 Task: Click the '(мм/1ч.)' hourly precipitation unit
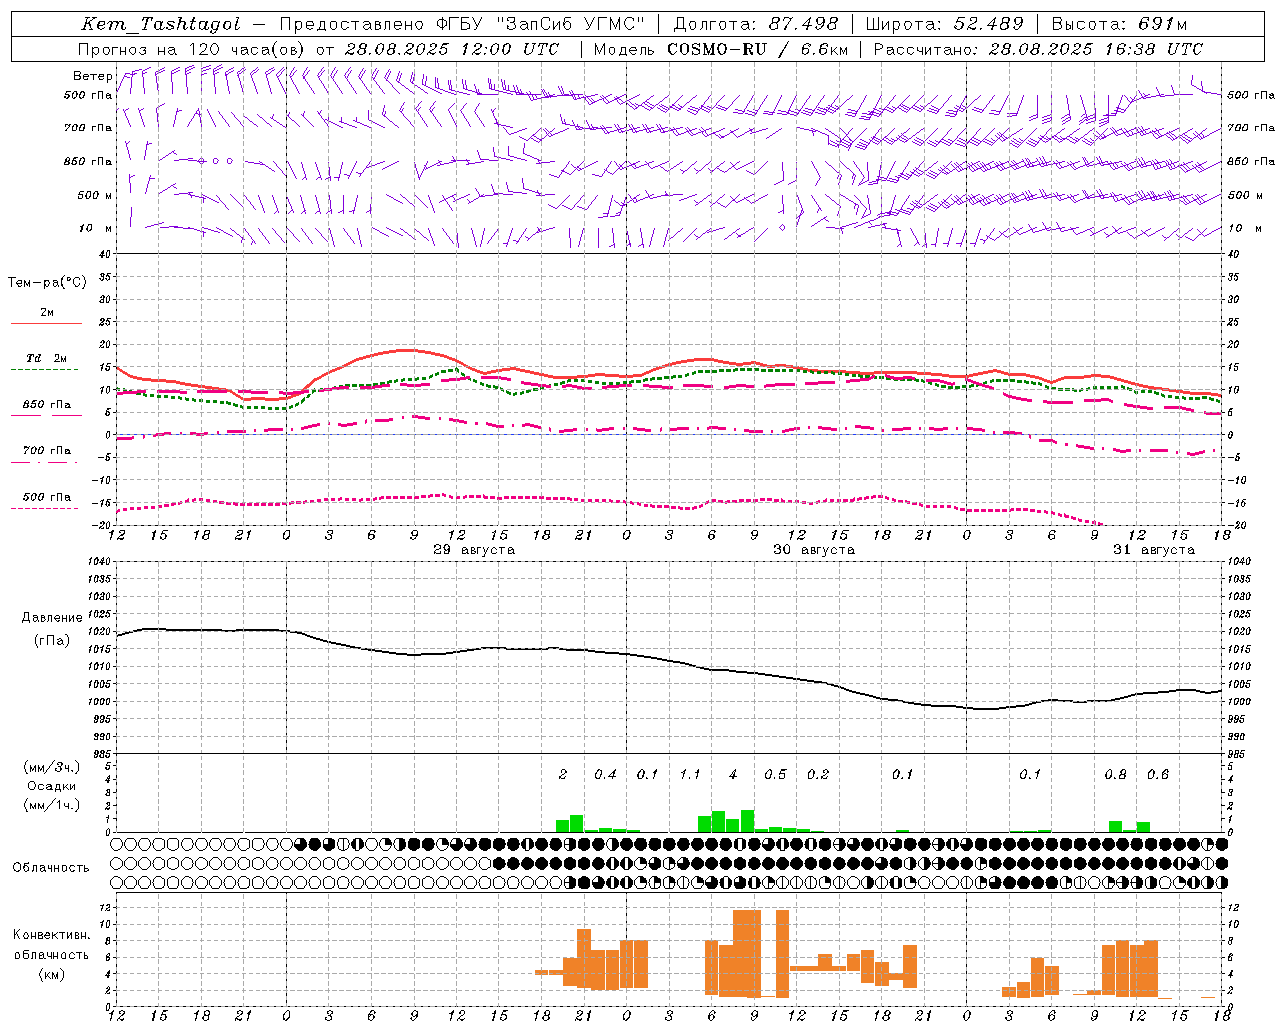52,805
